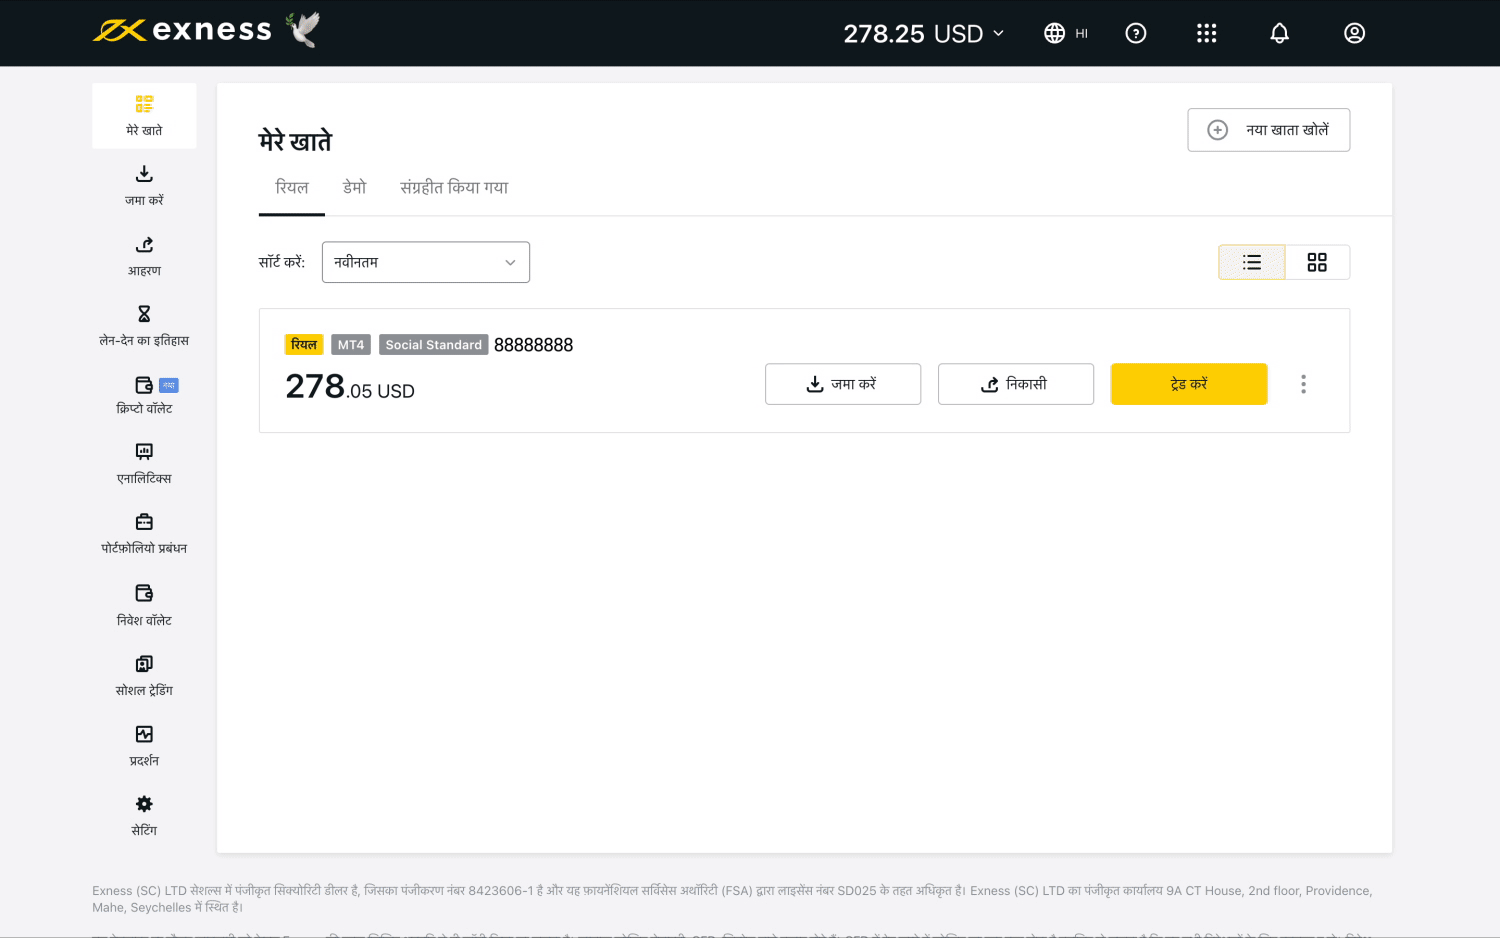Select the संग्रहीत किया गया tab
This screenshot has width=1500, height=938.
coord(454,188)
